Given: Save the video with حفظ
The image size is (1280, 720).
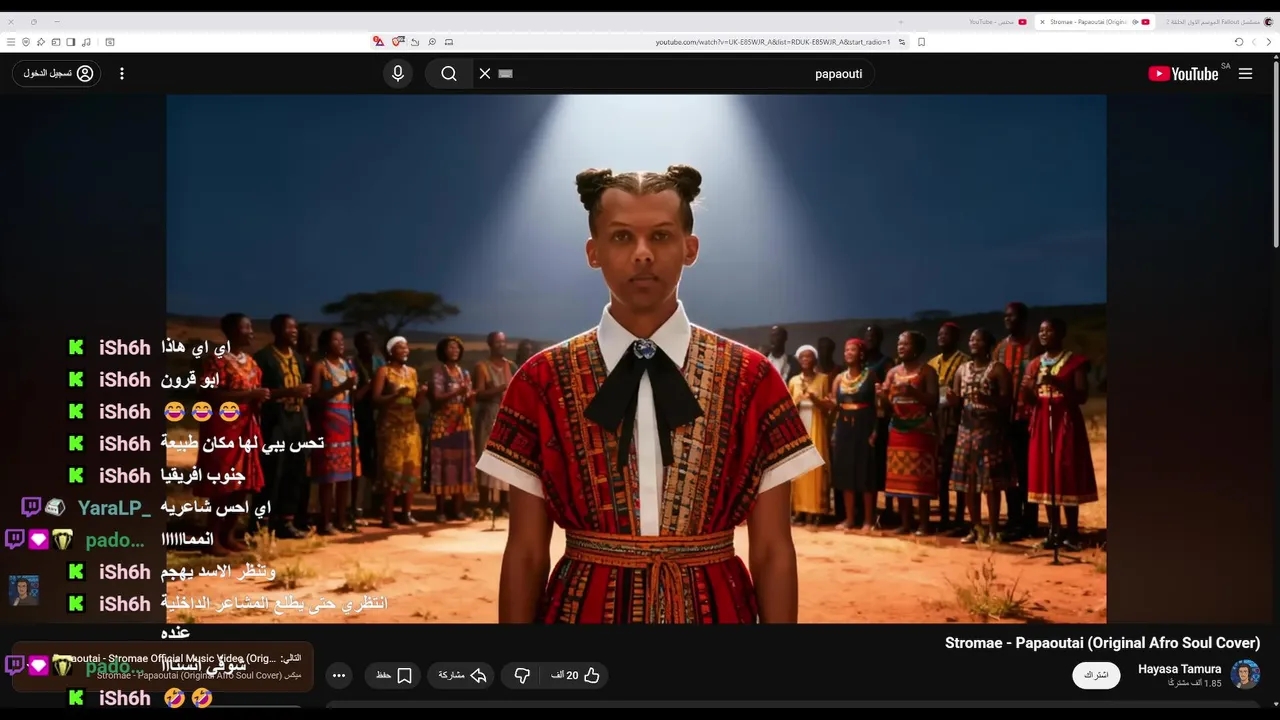Looking at the screenshot, I should 394,676.
